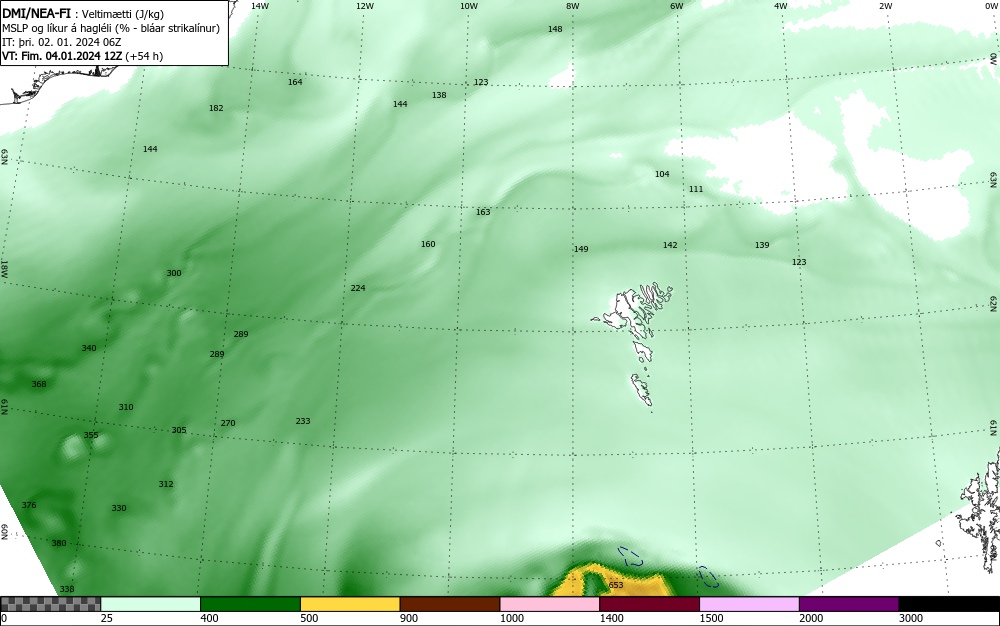The width and height of the screenshot is (1000, 626).
Task: Click the CAPE value 380
Action: [59, 544]
